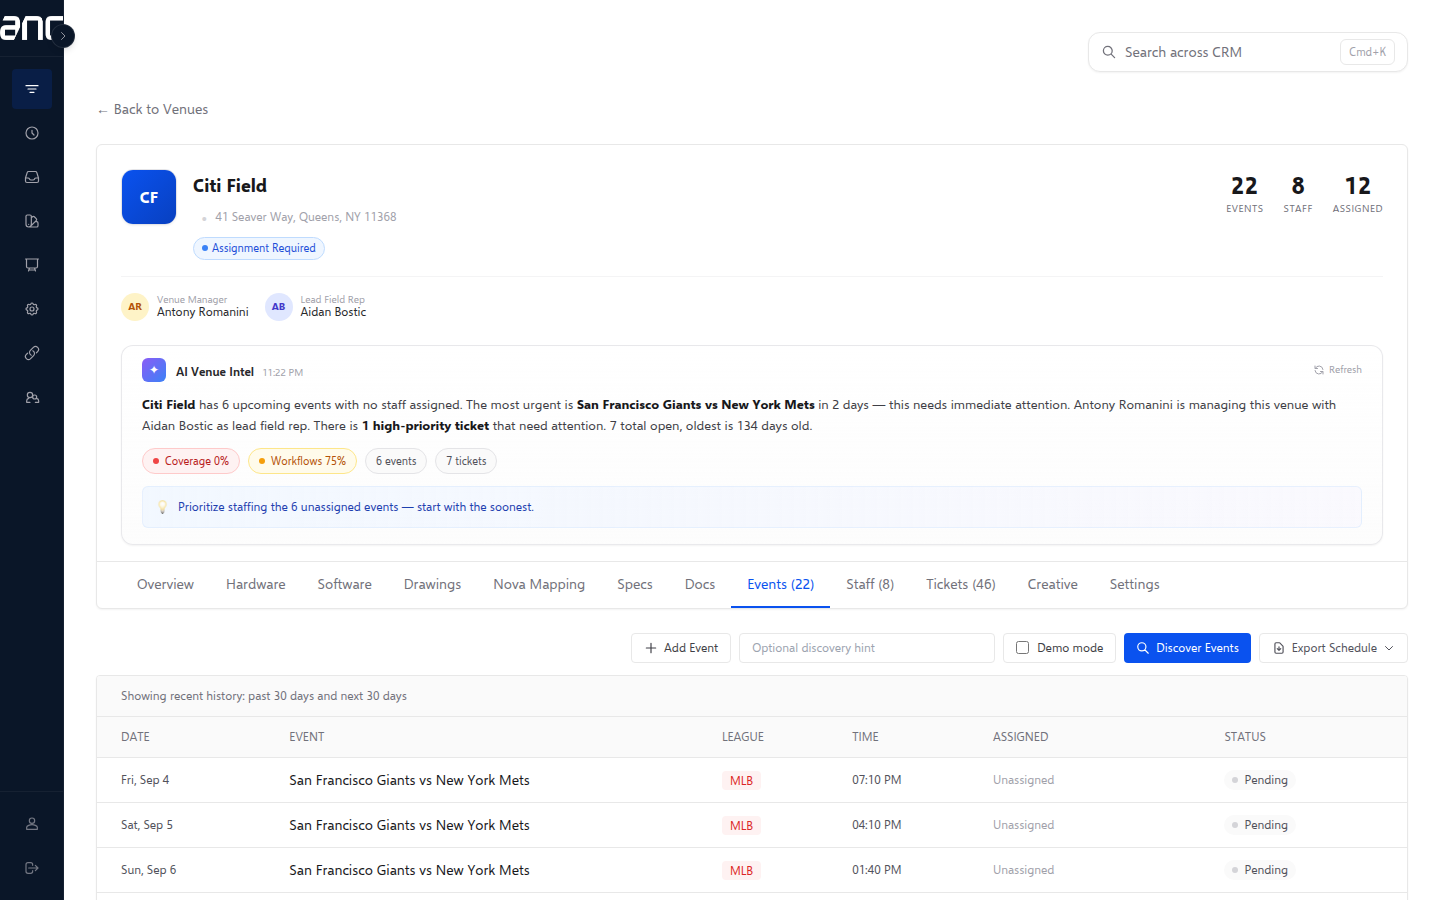Switch to the Specs tab

pyautogui.click(x=635, y=585)
